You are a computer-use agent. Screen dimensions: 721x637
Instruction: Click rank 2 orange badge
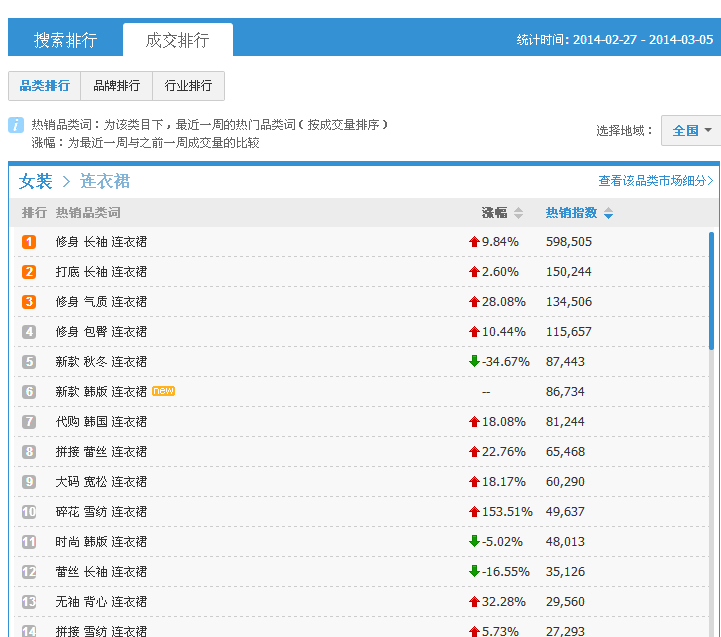click(29, 271)
